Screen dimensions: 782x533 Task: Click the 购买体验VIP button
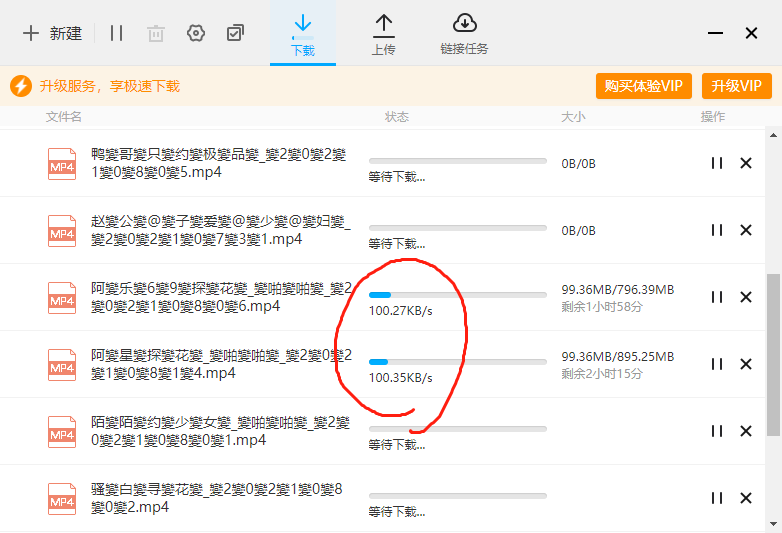pos(644,86)
